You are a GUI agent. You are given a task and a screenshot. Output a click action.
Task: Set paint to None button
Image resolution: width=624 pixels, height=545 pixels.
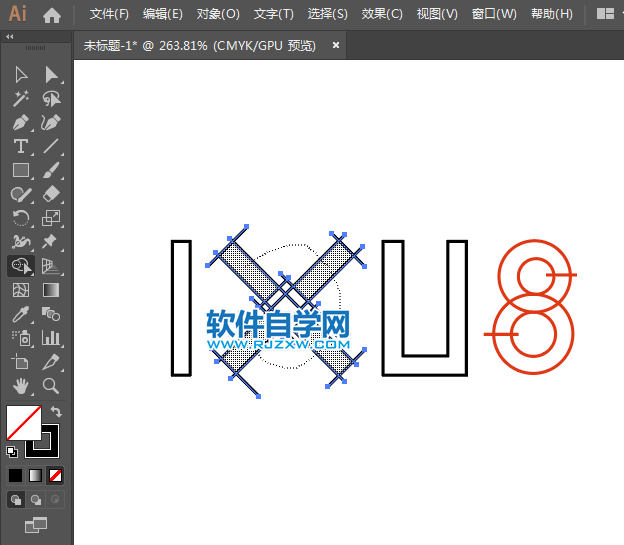55,475
